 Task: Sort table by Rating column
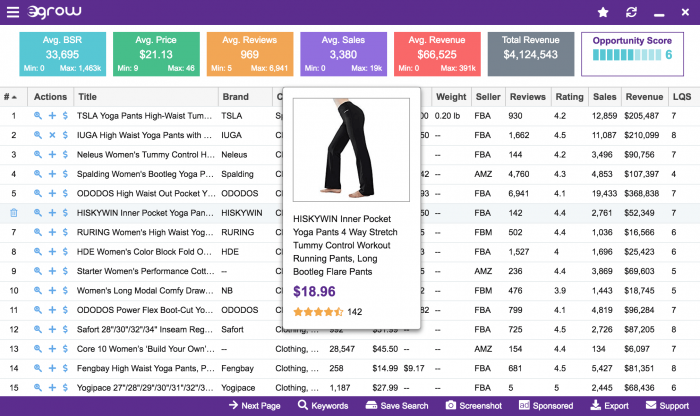(569, 97)
